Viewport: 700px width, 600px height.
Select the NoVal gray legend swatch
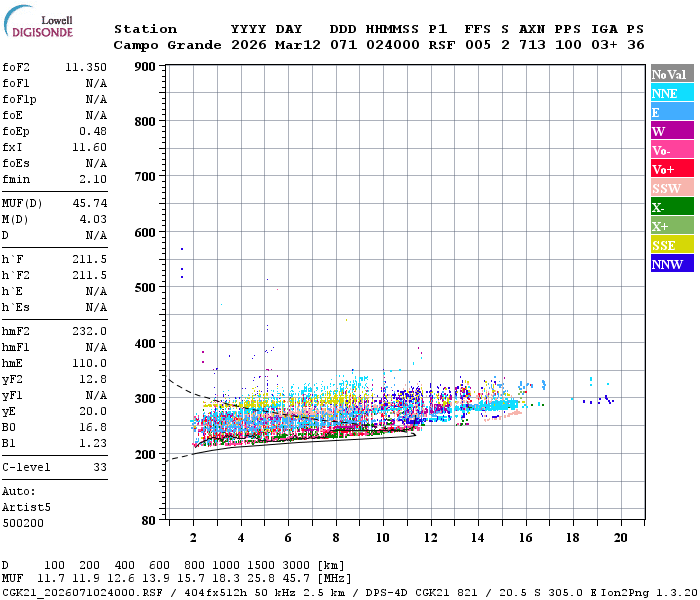(x=672, y=74)
